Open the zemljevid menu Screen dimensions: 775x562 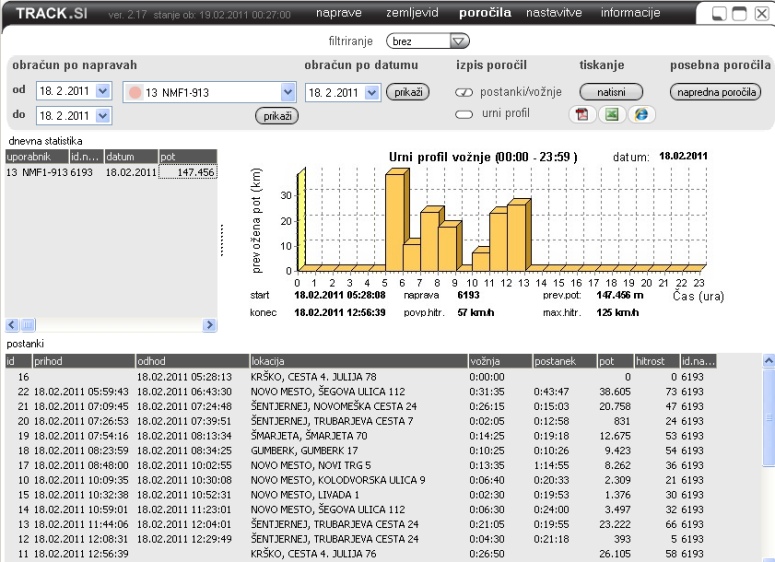(x=412, y=13)
